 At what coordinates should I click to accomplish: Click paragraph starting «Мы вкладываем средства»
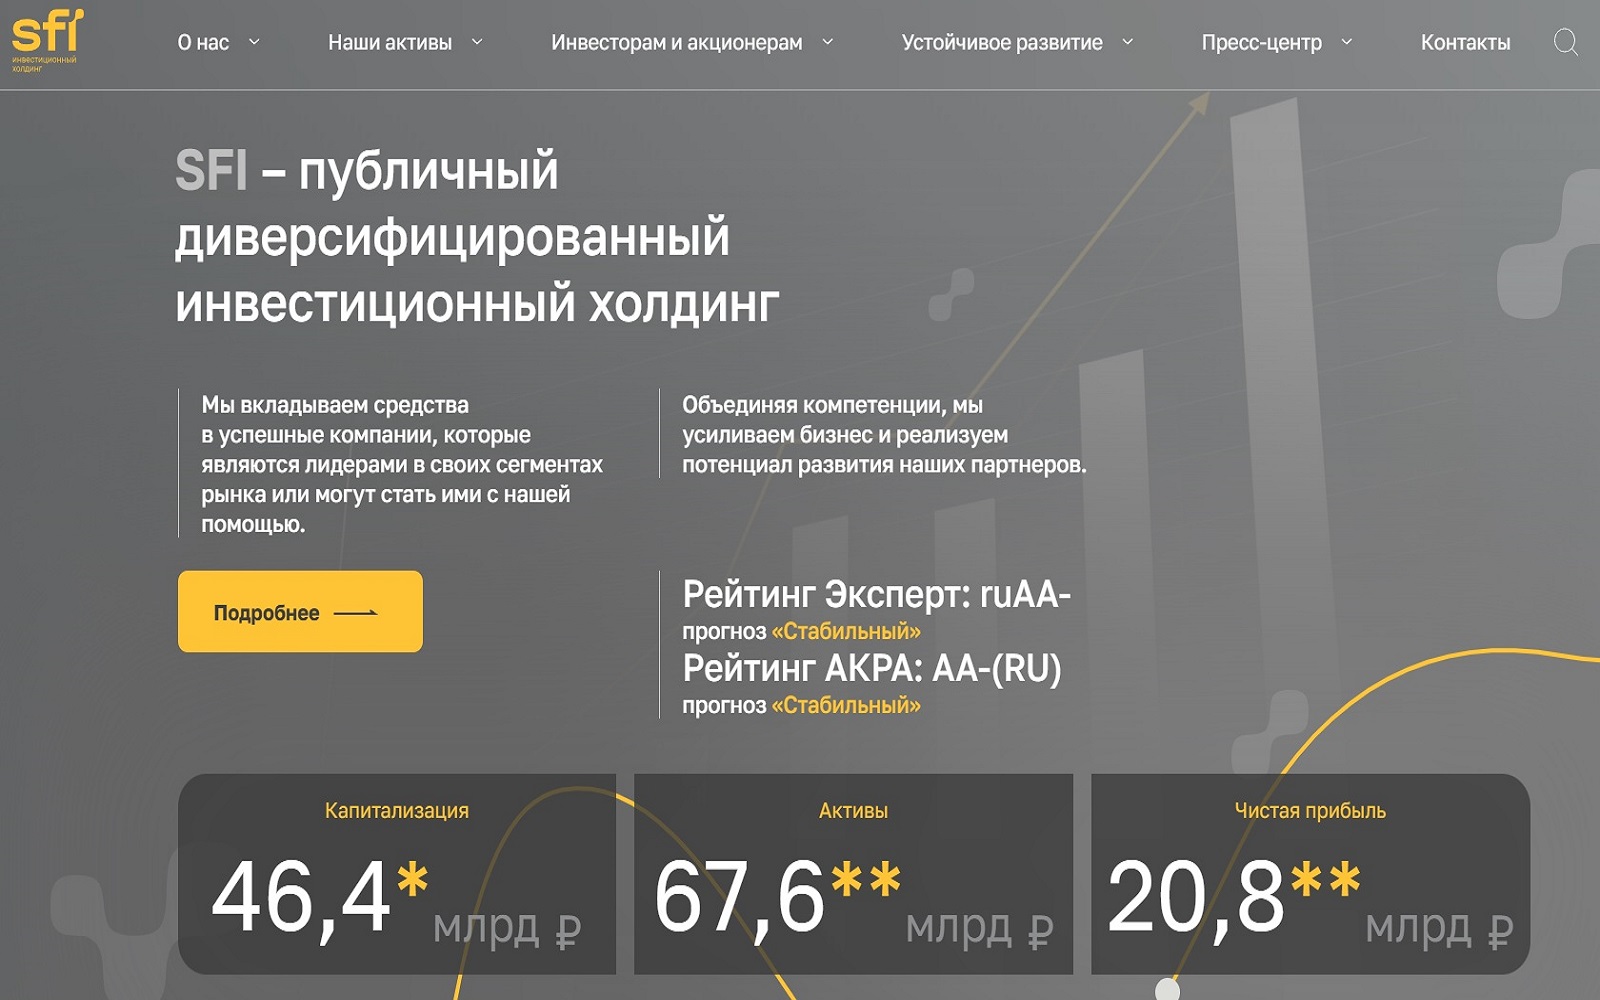[402, 464]
